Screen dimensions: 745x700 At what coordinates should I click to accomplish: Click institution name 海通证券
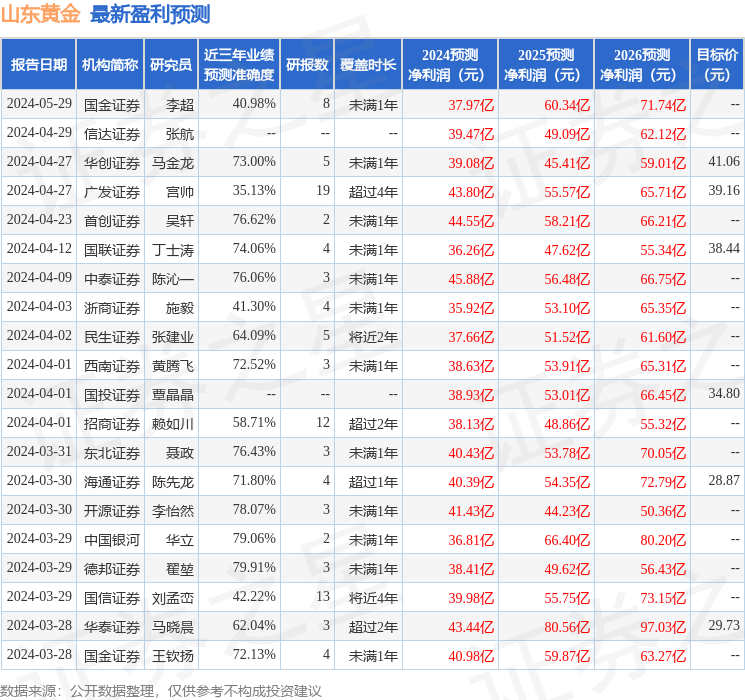pos(112,482)
